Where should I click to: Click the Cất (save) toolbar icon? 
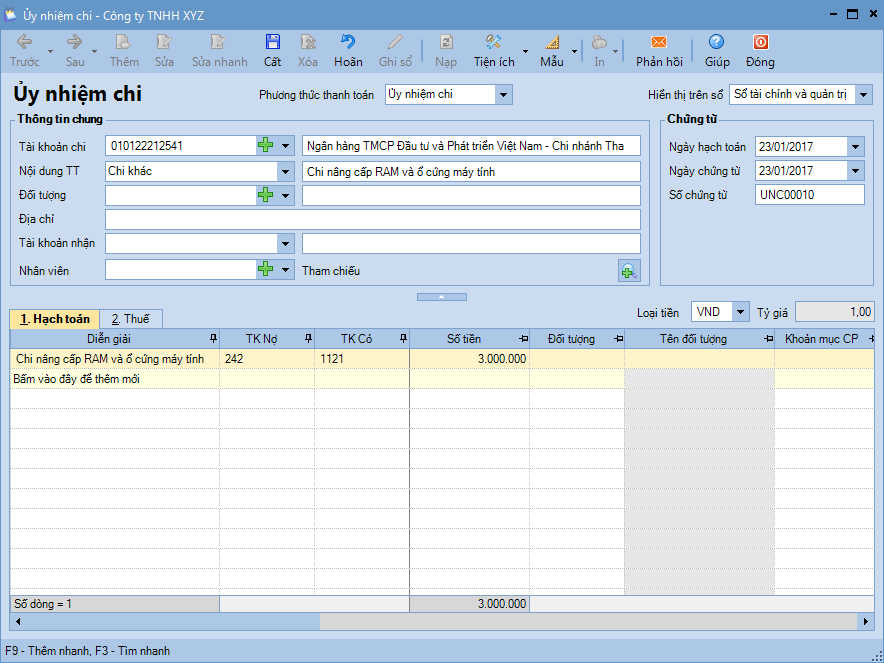point(272,50)
